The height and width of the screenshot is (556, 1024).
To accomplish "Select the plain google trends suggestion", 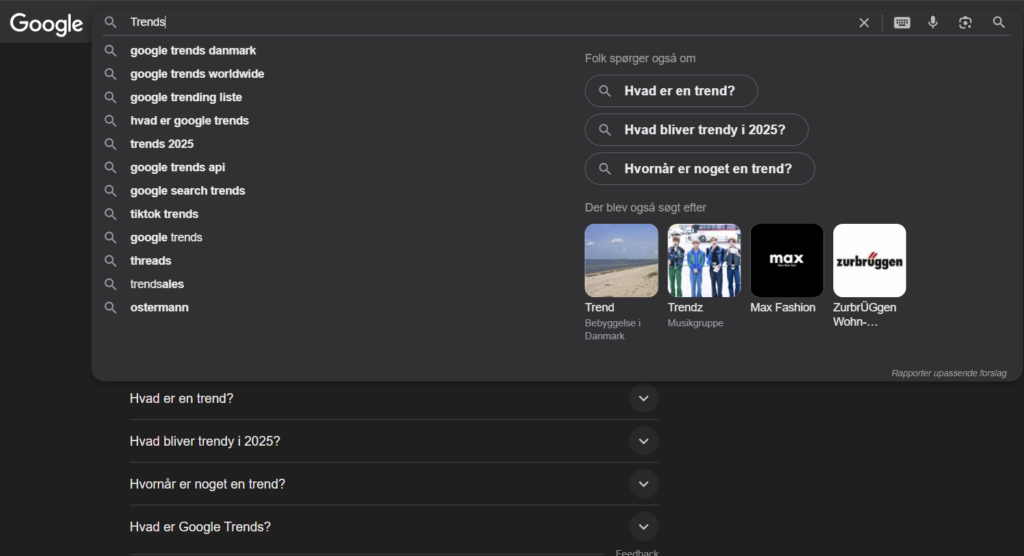I will click(166, 237).
